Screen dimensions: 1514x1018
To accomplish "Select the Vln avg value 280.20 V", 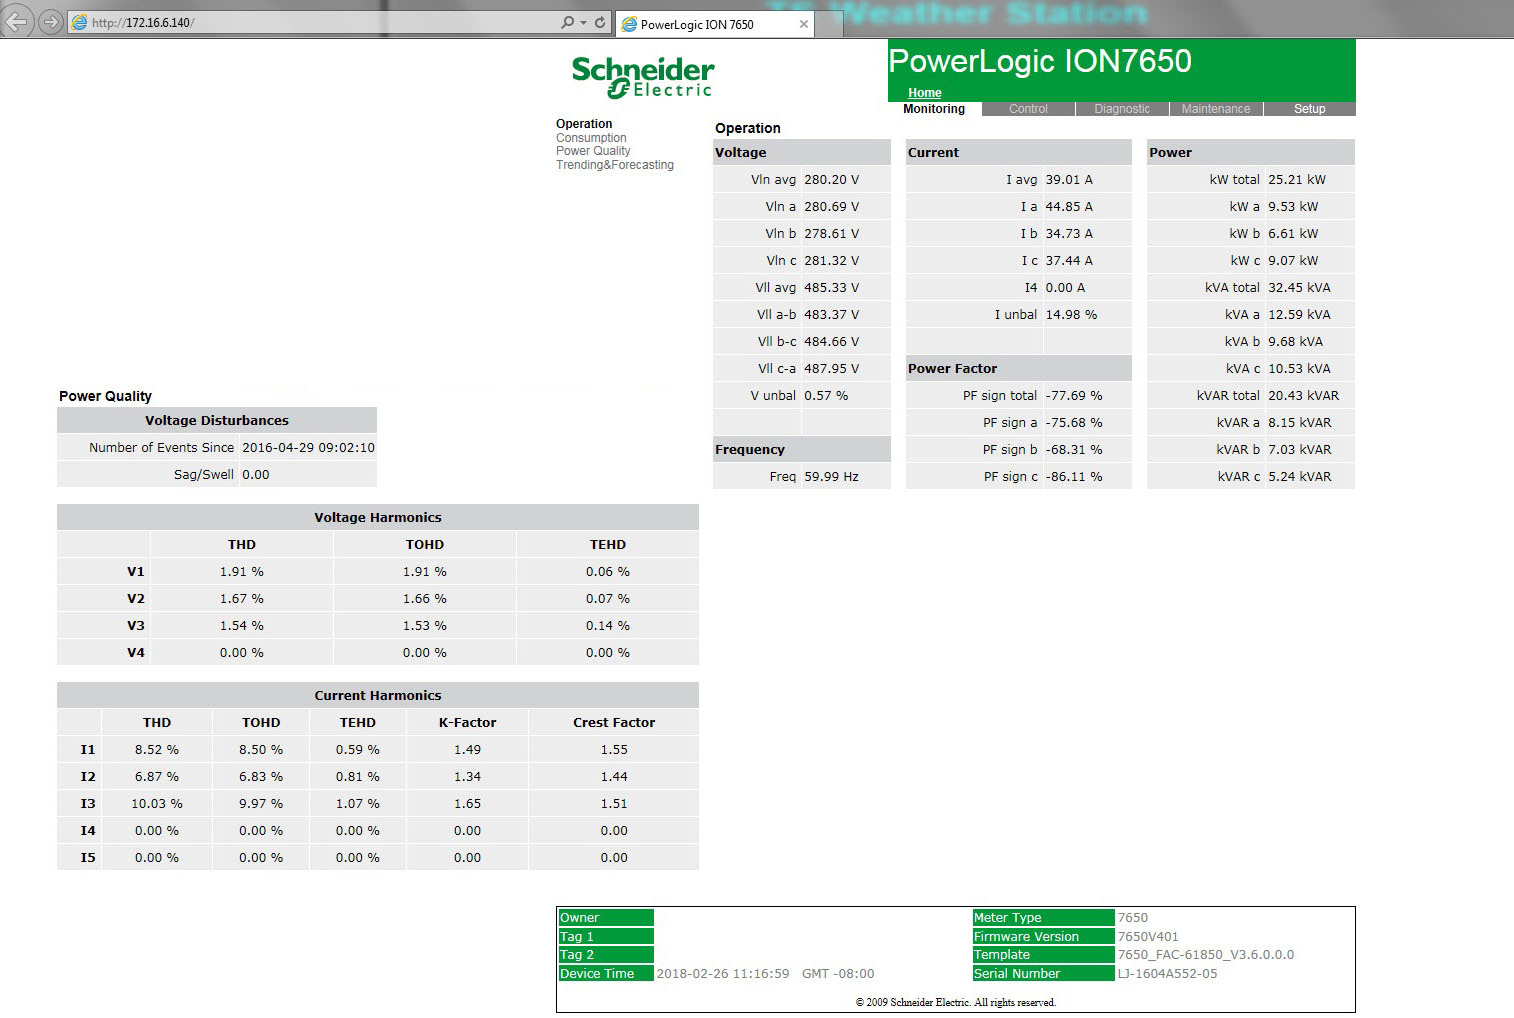I will pyautogui.click(x=831, y=180).
